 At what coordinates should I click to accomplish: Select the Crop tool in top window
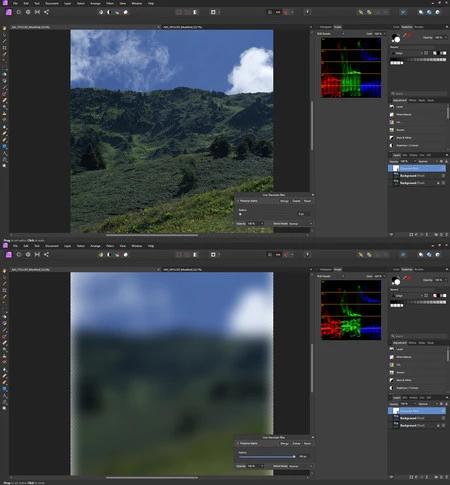coord(4,48)
